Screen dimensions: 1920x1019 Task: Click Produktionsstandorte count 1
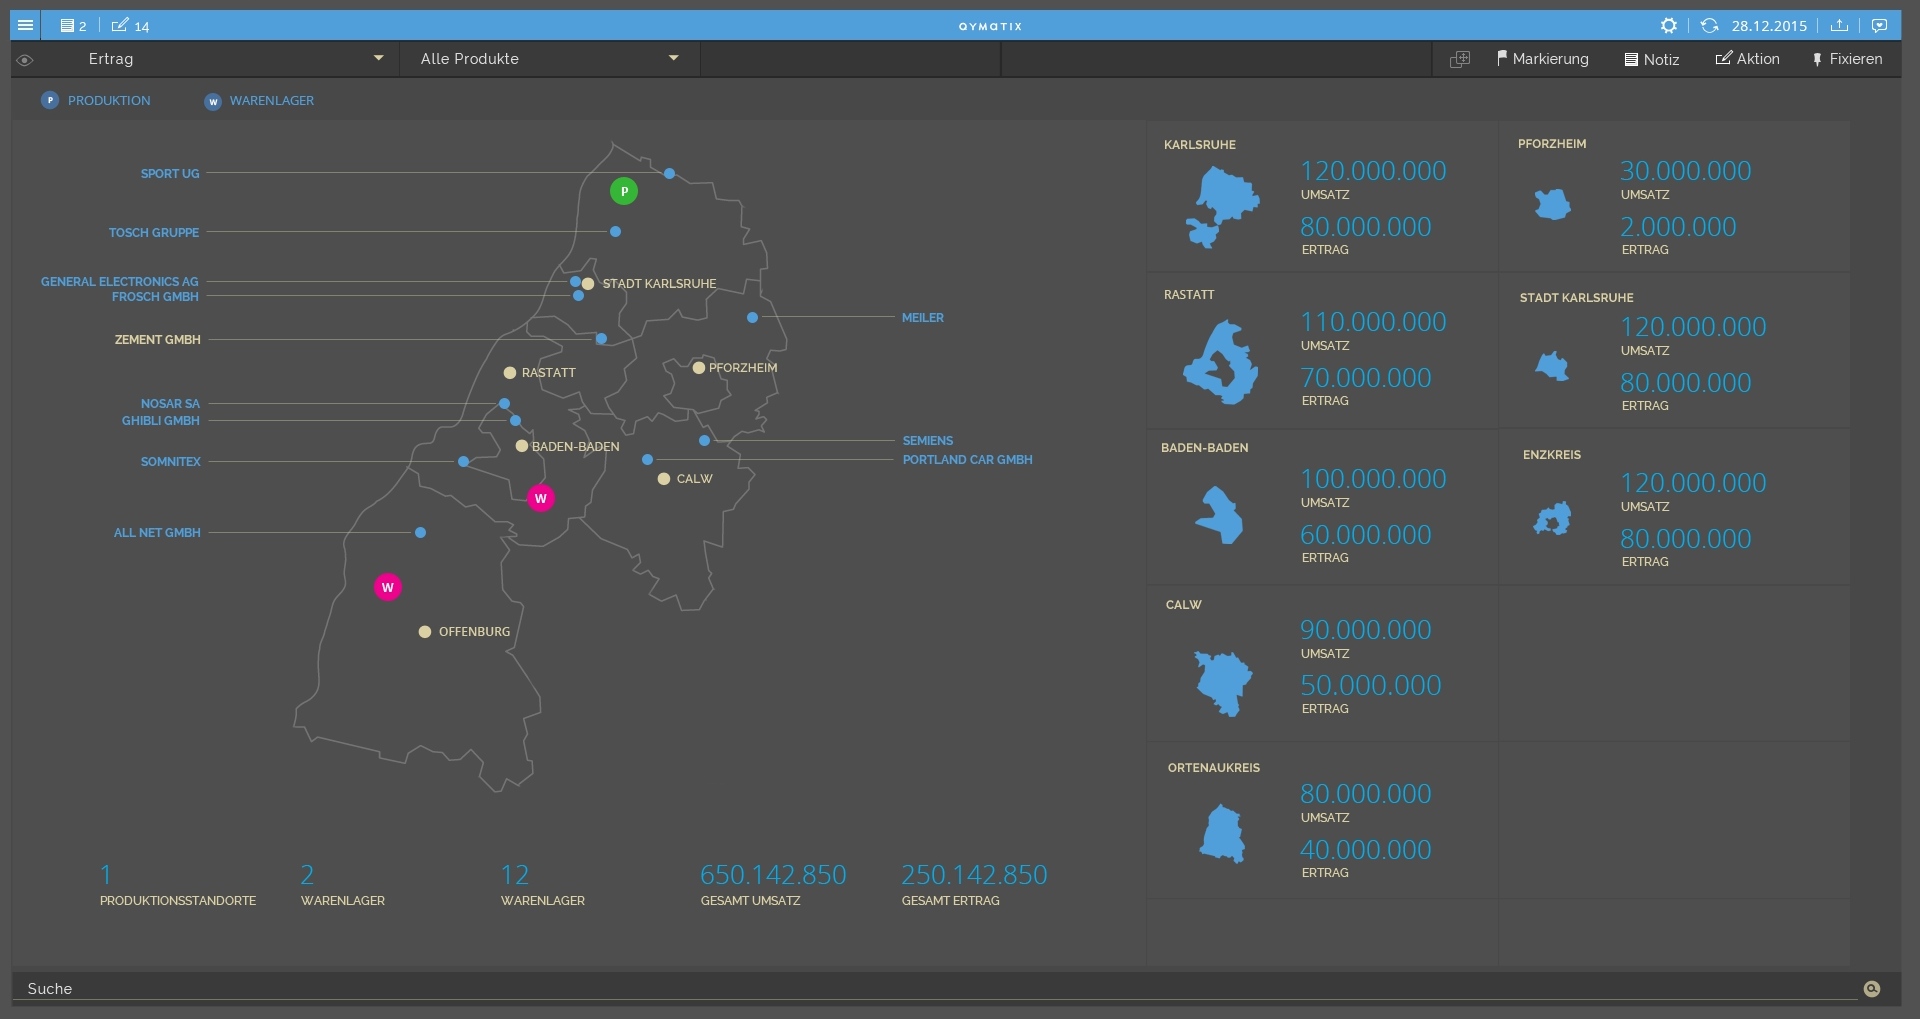(106, 875)
